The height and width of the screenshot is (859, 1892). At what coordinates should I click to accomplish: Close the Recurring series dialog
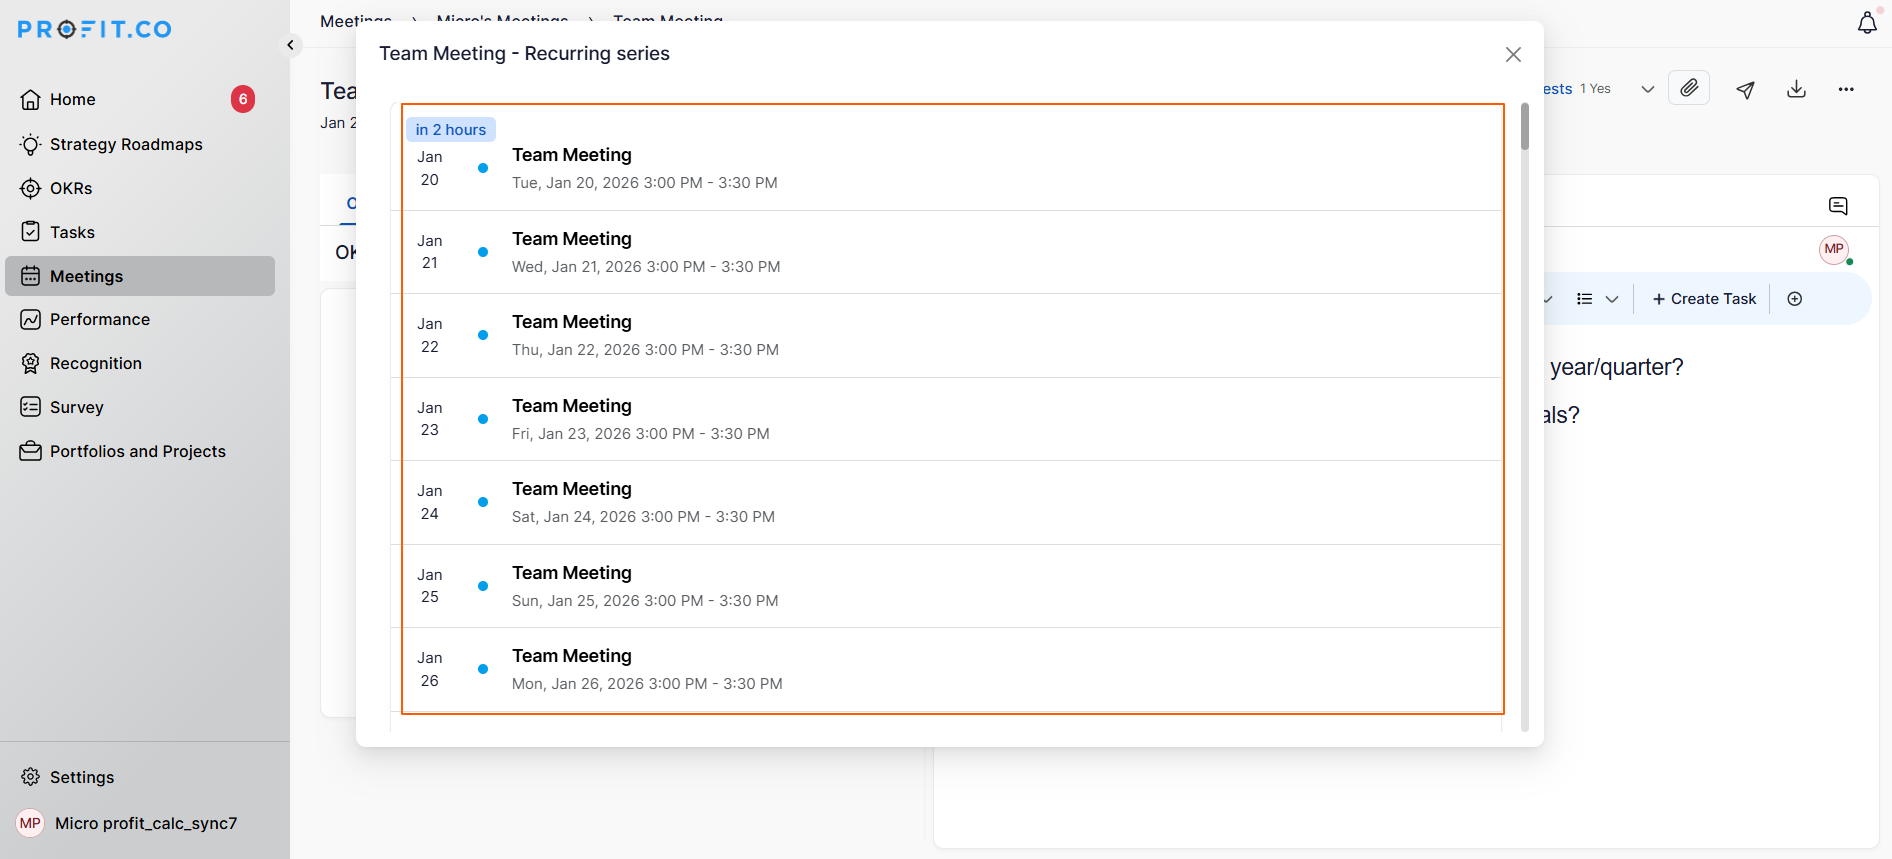1513,55
